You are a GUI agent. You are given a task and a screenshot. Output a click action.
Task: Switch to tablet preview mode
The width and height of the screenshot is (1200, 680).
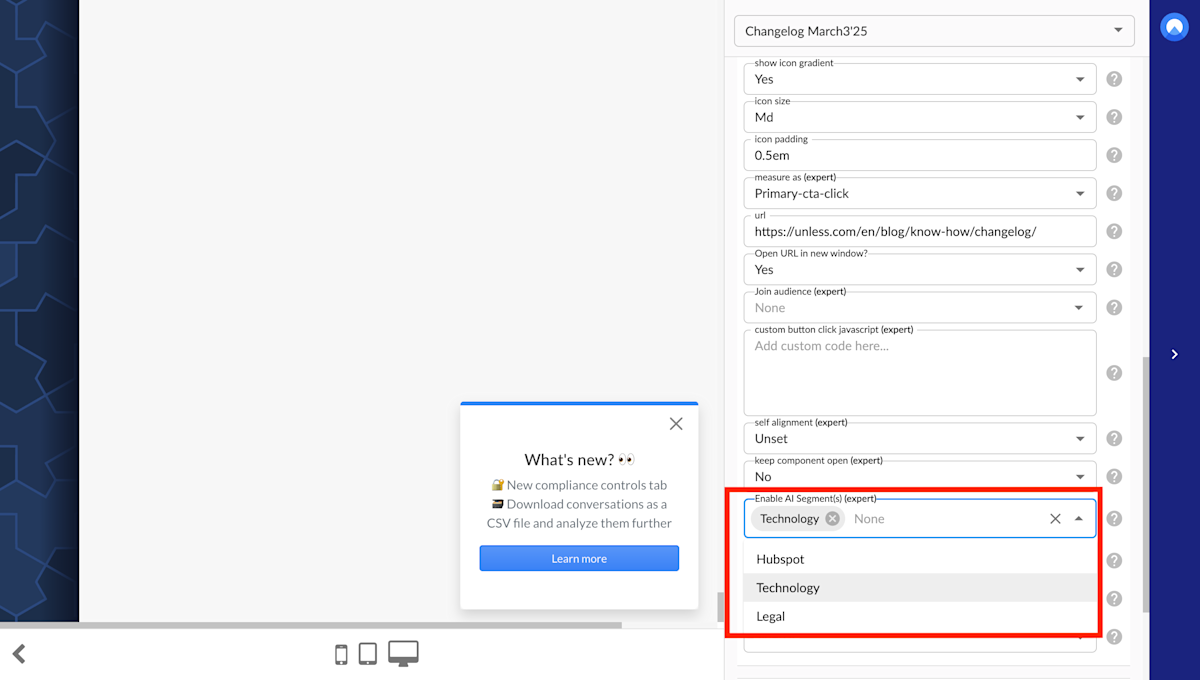[368, 653]
